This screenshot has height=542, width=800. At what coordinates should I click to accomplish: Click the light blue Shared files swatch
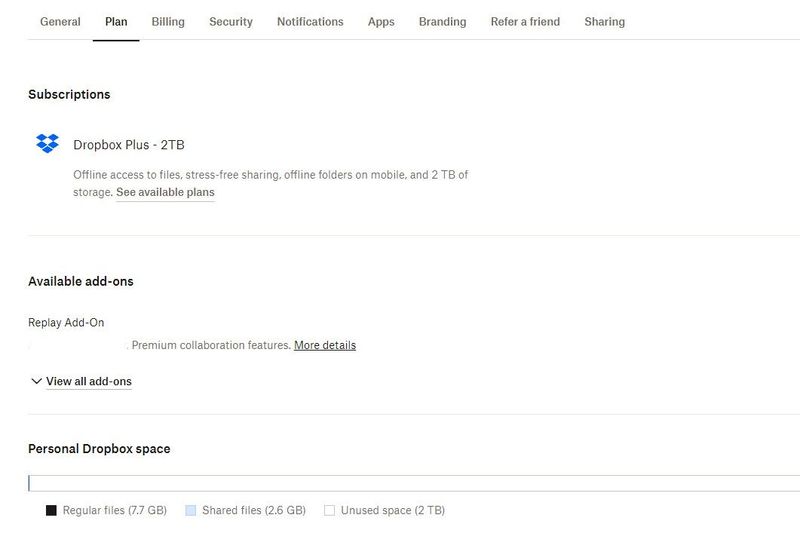tap(190, 510)
